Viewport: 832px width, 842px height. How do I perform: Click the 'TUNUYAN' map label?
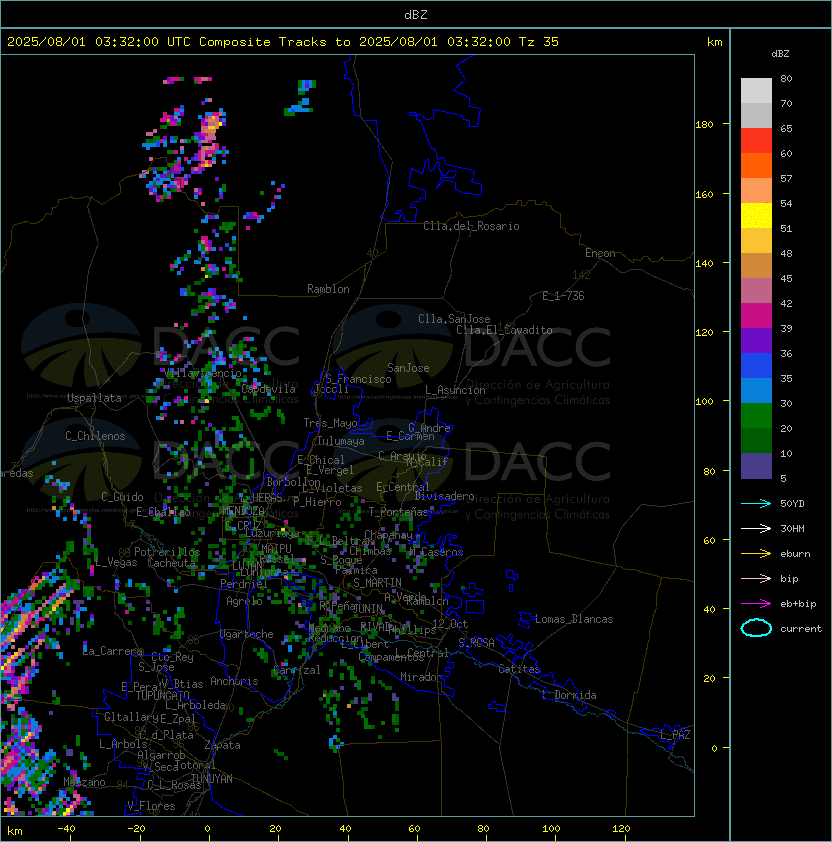212,779
